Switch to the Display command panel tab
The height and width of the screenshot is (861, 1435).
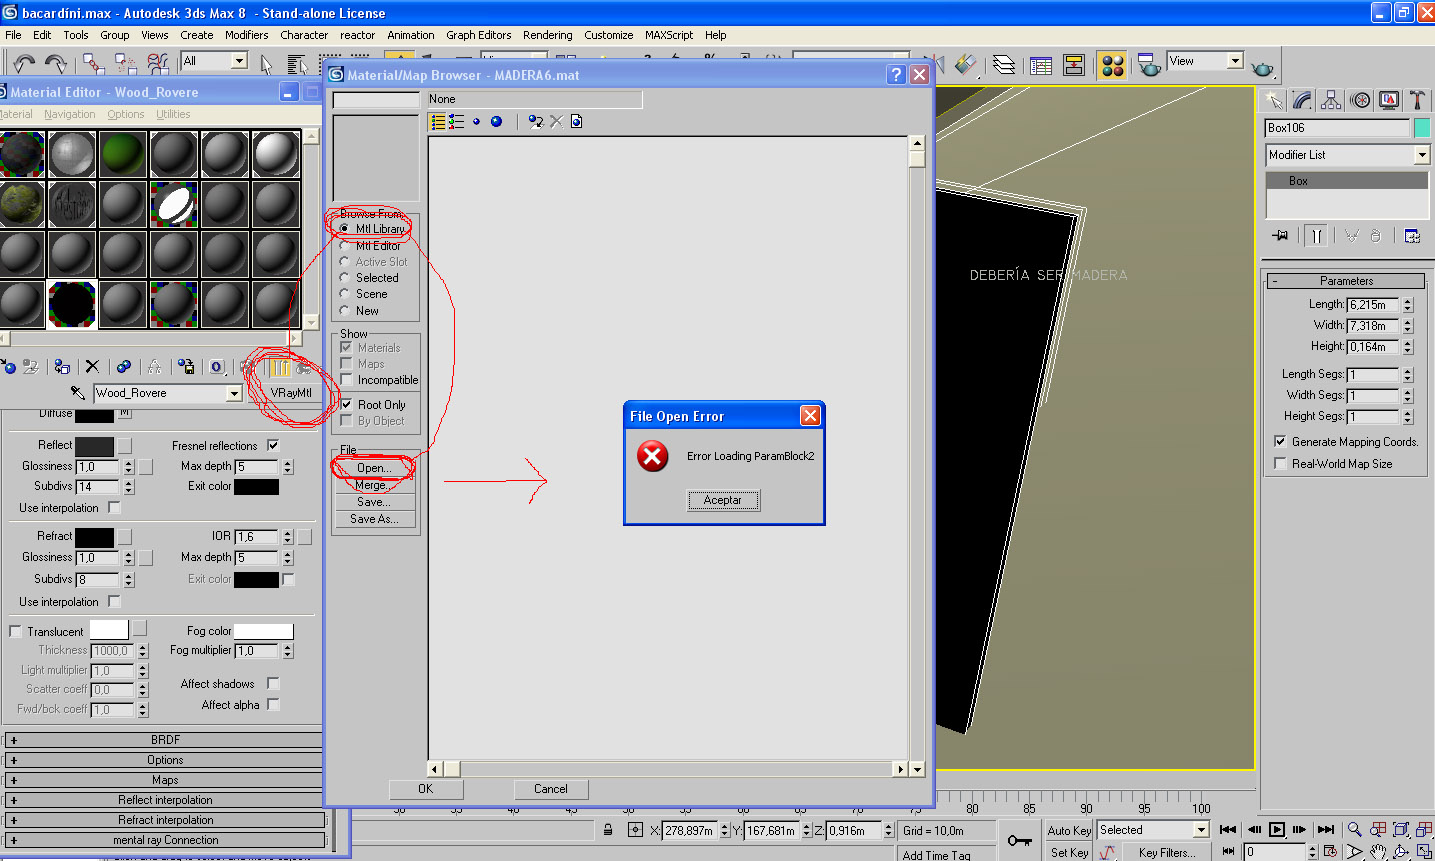coord(1389,100)
